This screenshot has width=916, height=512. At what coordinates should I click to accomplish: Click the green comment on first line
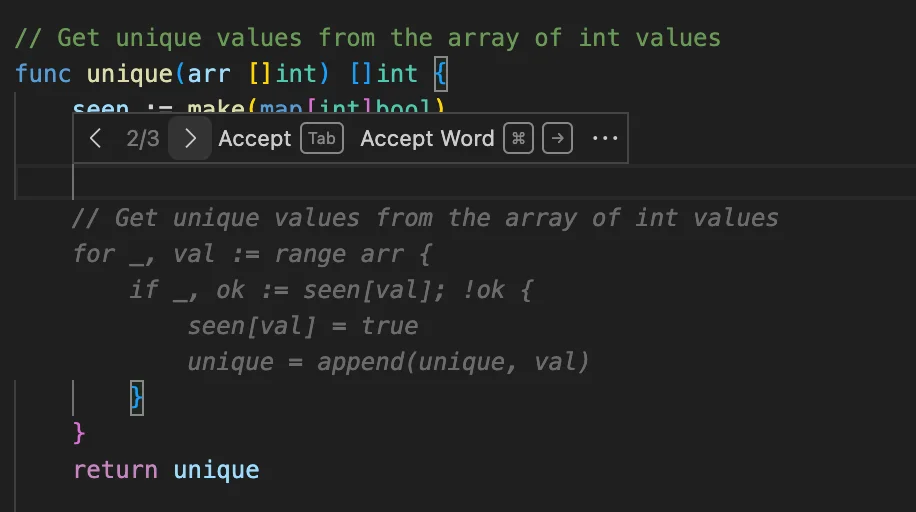point(367,38)
